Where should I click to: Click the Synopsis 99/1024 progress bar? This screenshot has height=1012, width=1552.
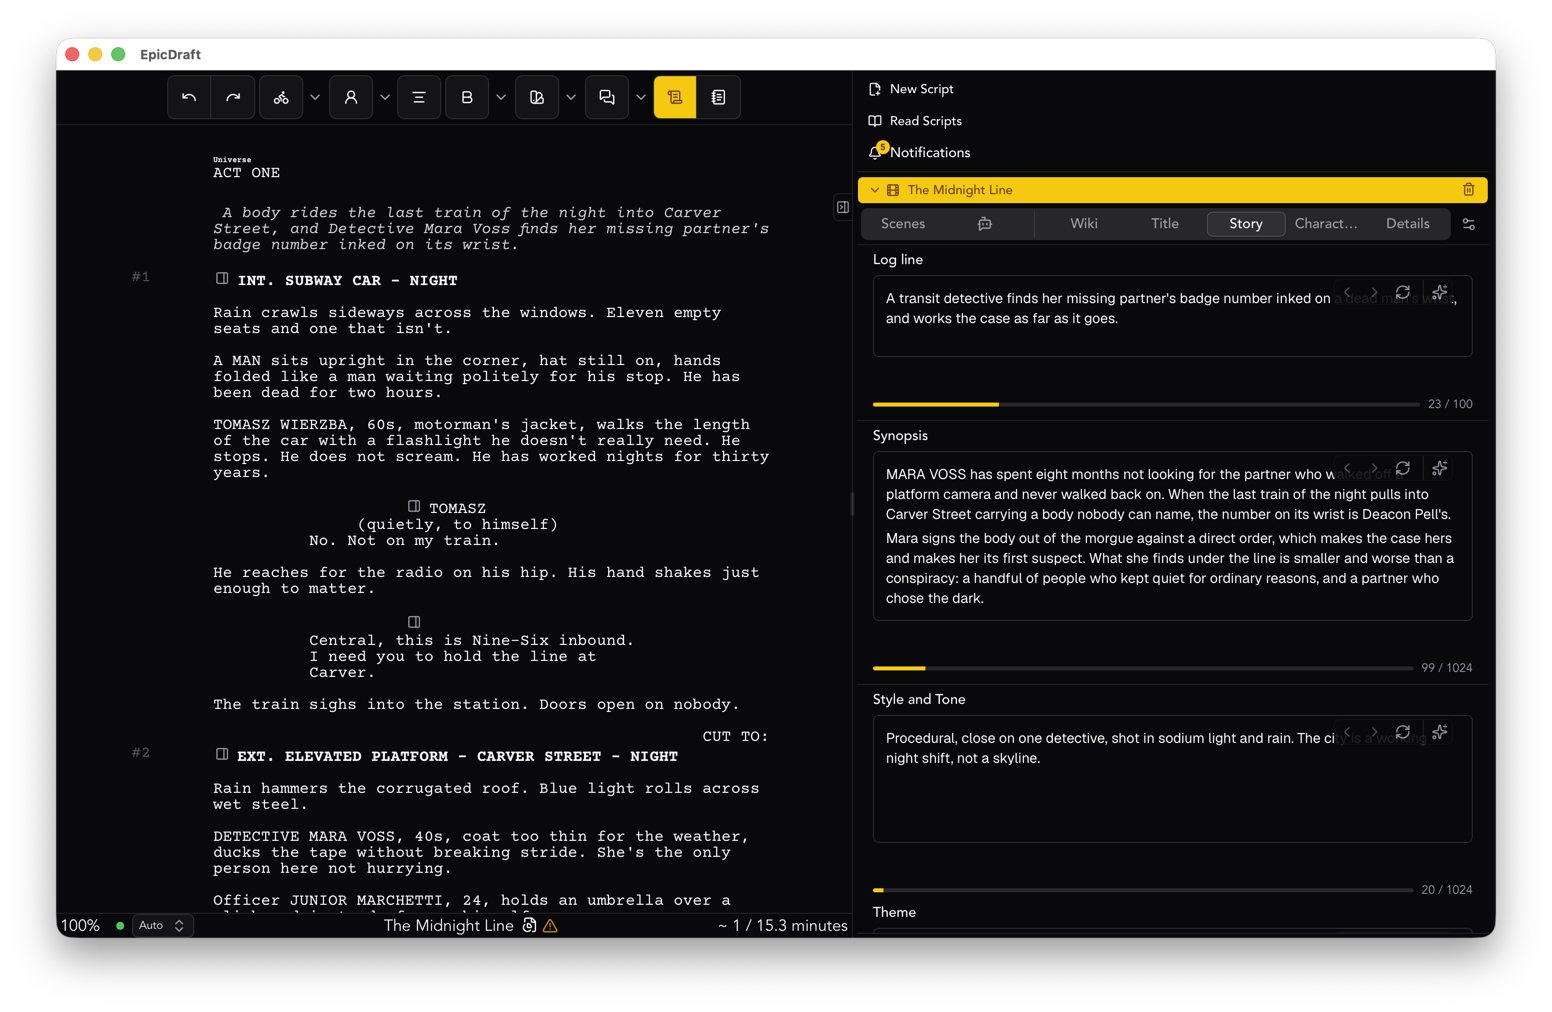pyautogui.click(x=1143, y=668)
